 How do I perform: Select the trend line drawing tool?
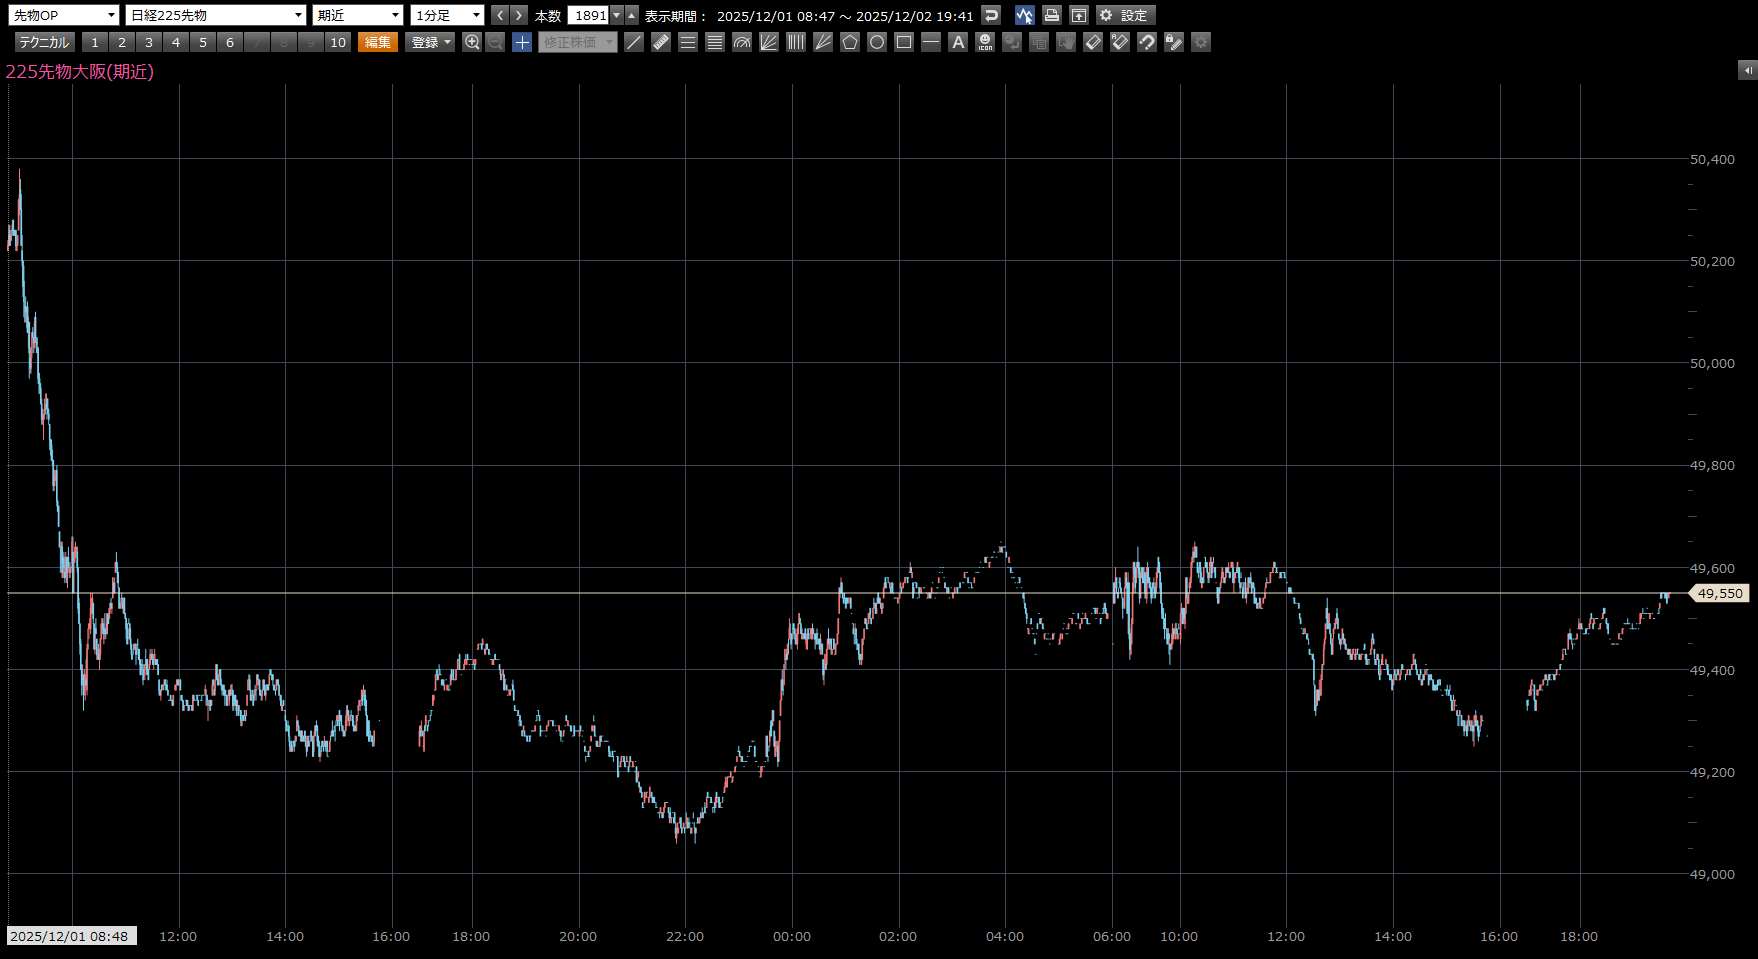pyautogui.click(x=634, y=42)
